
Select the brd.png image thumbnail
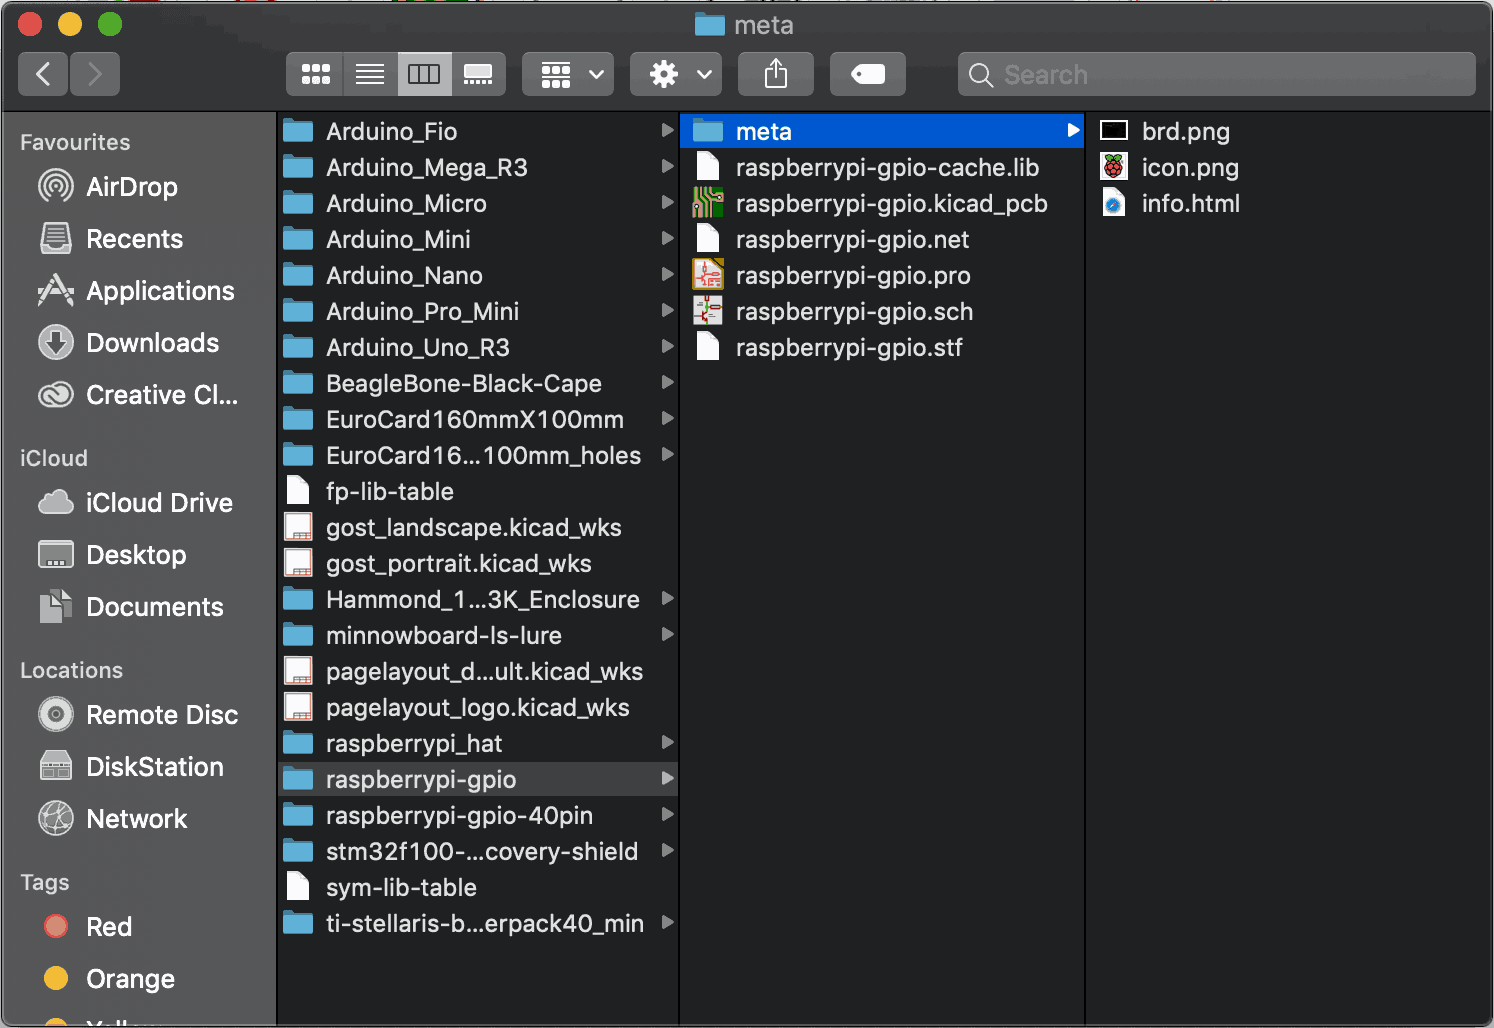(1114, 131)
